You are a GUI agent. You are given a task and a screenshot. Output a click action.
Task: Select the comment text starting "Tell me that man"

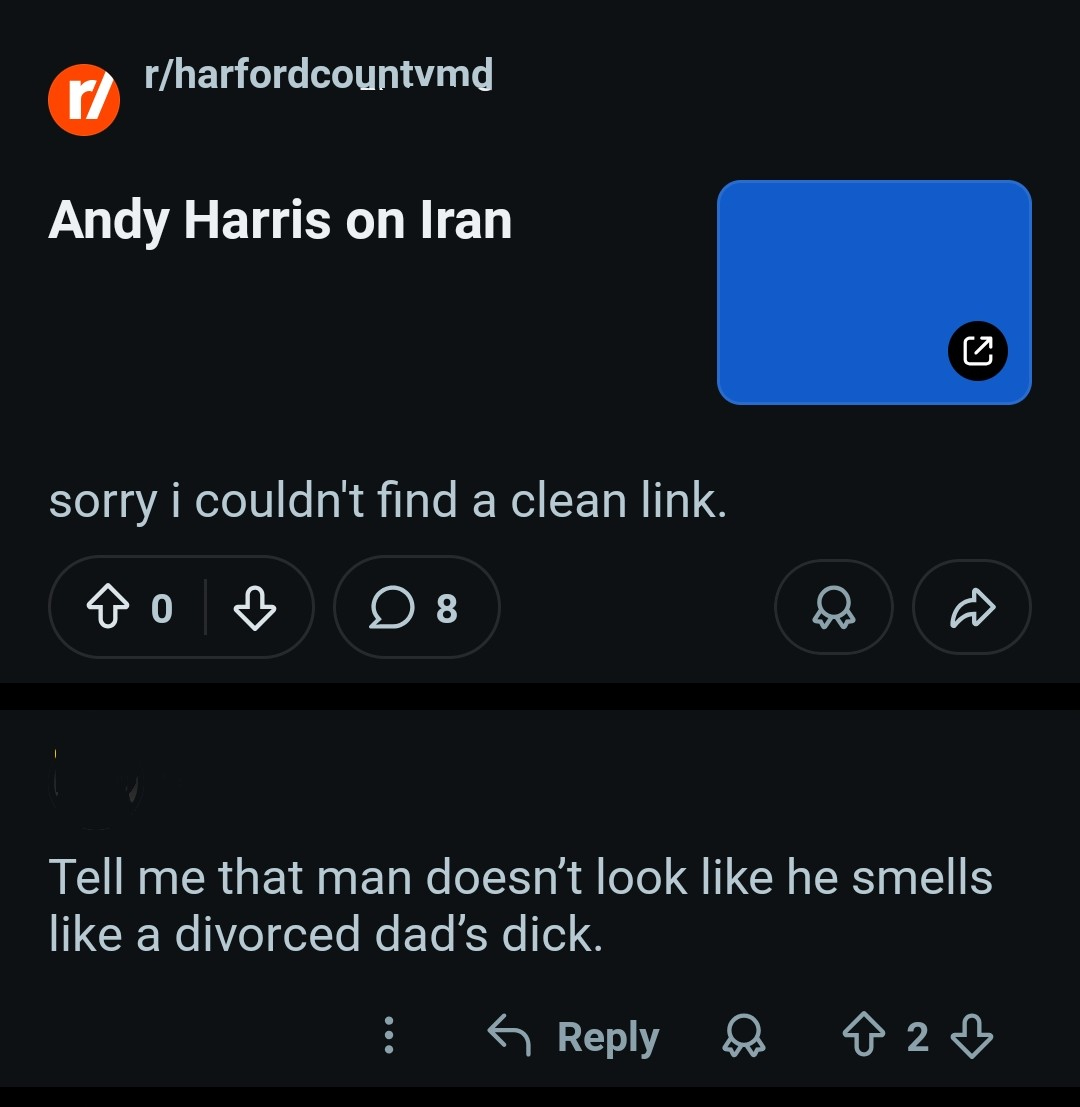coord(520,905)
